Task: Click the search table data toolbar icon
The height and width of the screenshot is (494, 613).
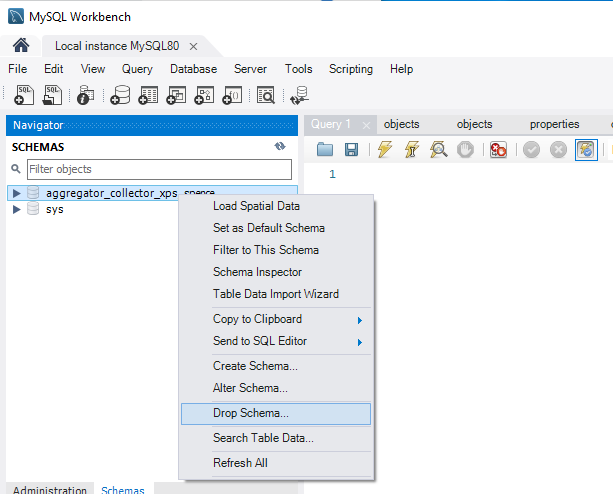Action: 266,95
